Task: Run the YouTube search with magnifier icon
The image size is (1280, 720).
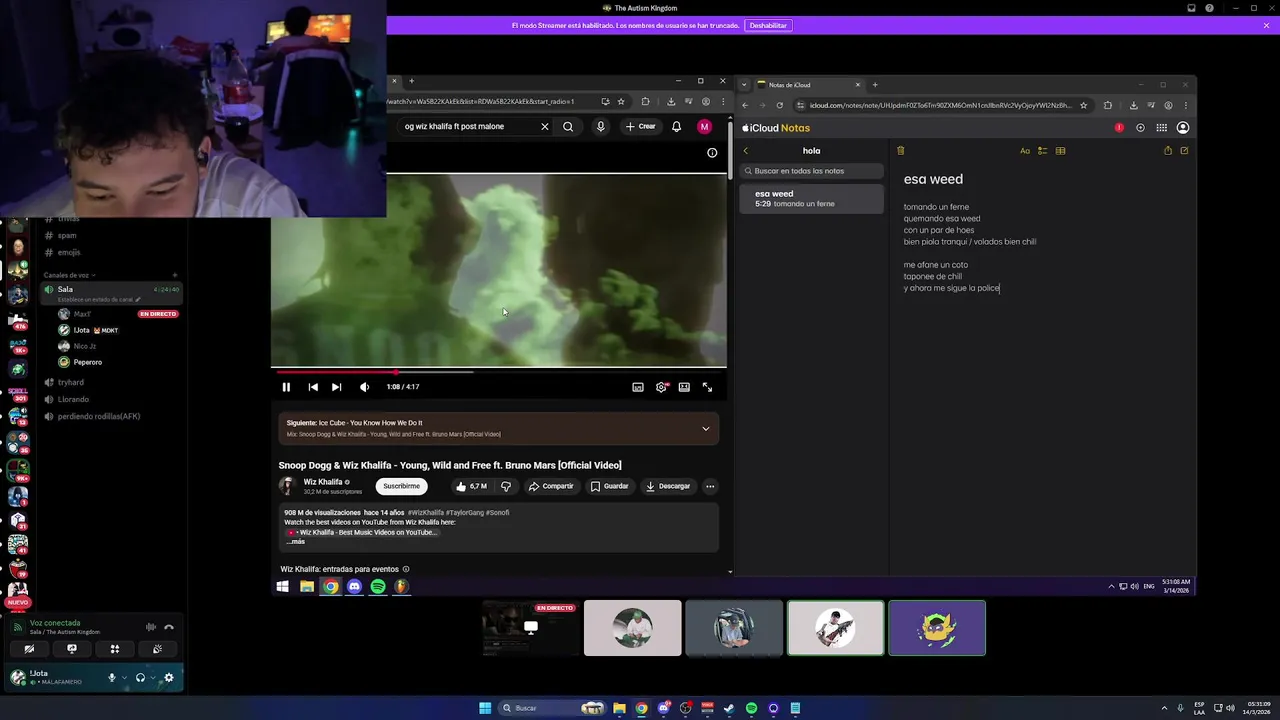Action: pos(568,127)
